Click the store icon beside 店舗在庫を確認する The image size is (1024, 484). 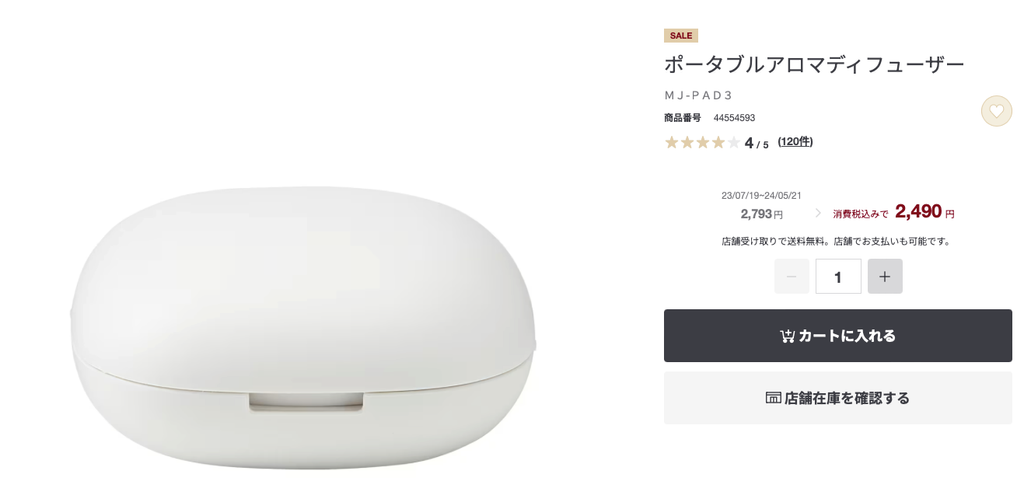click(x=773, y=398)
